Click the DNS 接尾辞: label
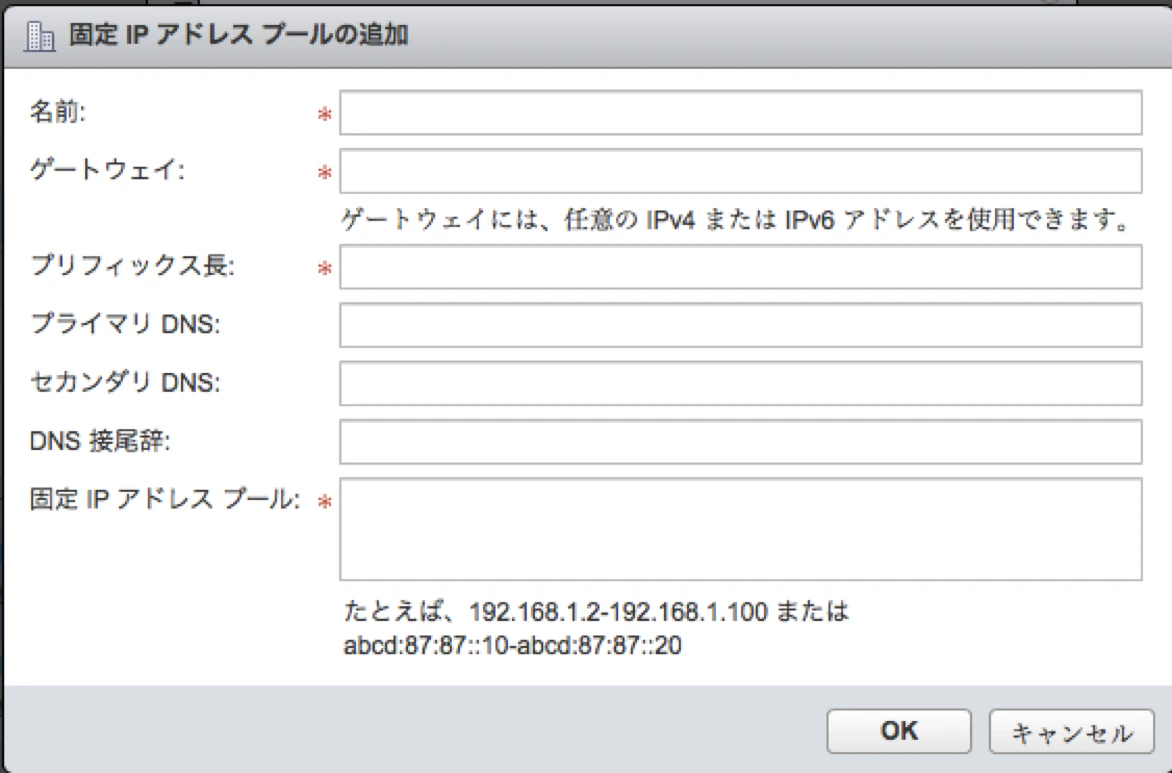Viewport: 1172px width, 773px height. 100,441
